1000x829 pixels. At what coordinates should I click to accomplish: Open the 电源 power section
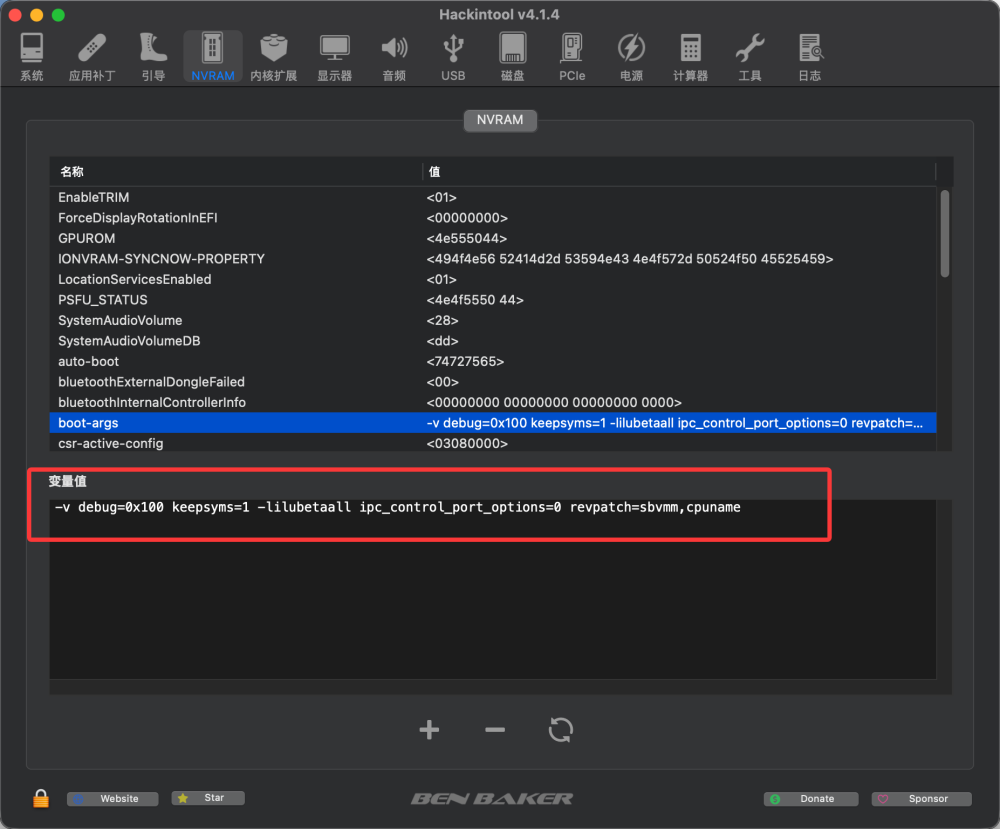pyautogui.click(x=631, y=57)
